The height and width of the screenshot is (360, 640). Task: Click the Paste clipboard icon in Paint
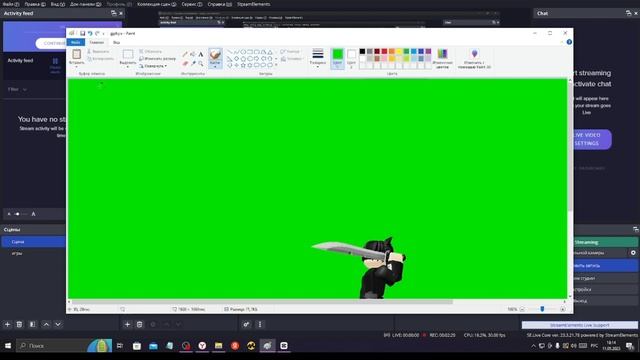click(76, 54)
